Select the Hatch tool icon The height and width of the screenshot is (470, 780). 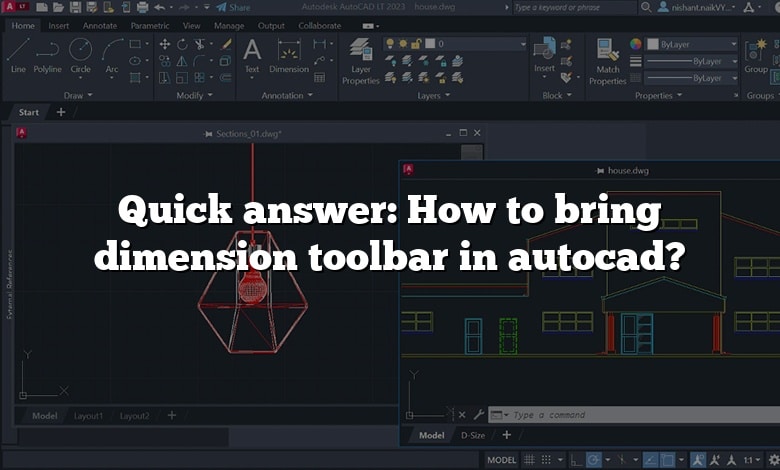(x=135, y=77)
